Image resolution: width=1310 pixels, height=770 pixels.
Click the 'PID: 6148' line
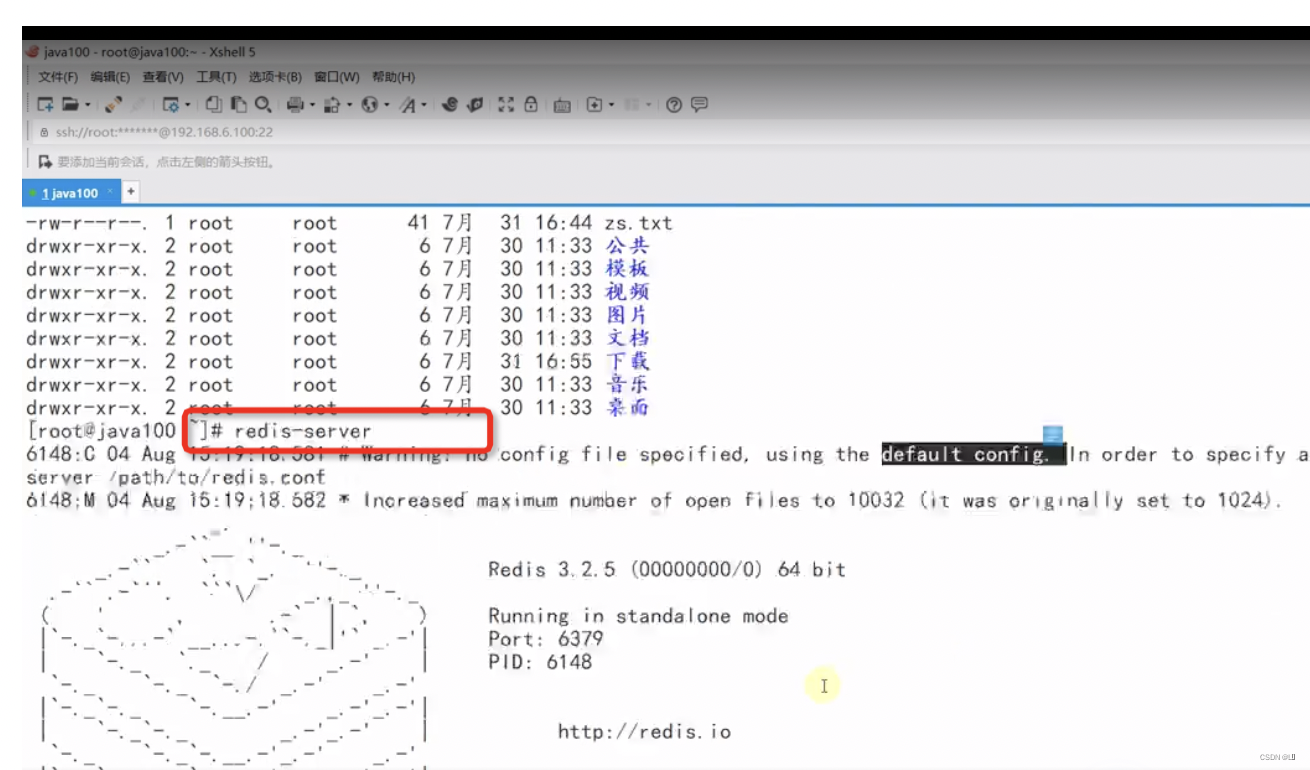coord(540,661)
